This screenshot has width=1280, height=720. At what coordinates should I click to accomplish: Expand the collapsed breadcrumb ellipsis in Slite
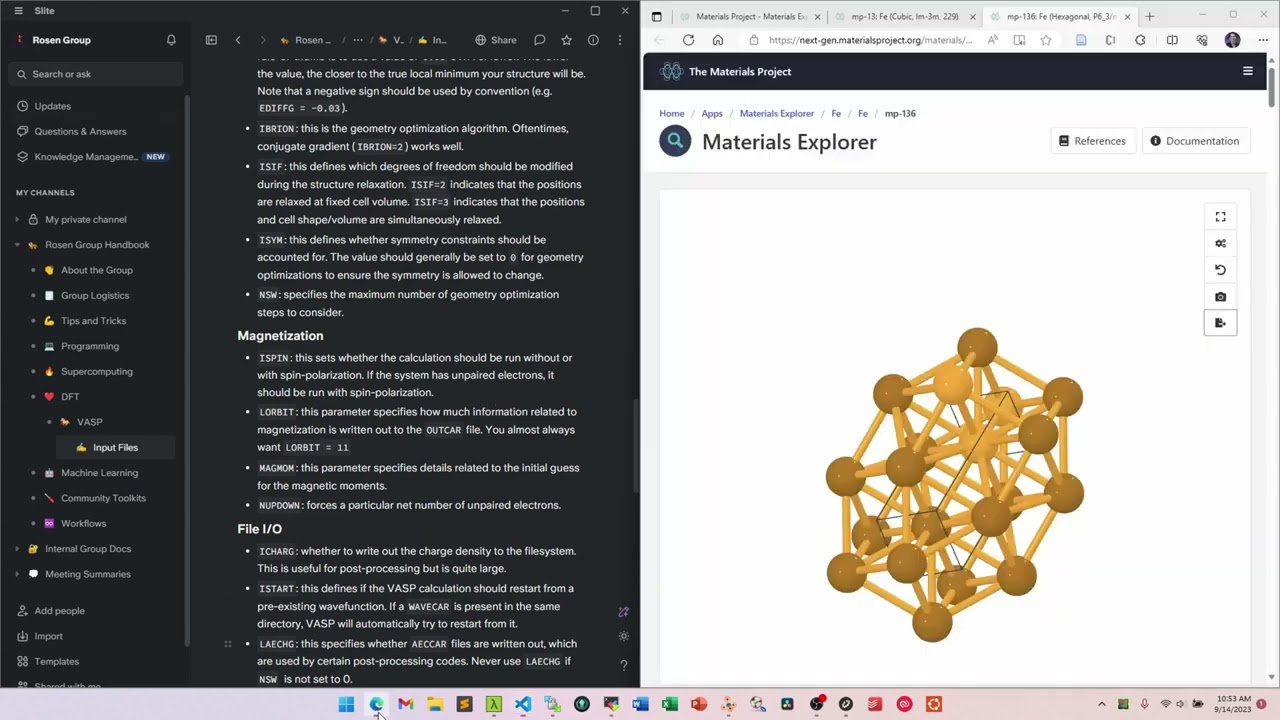pos(357,40)
